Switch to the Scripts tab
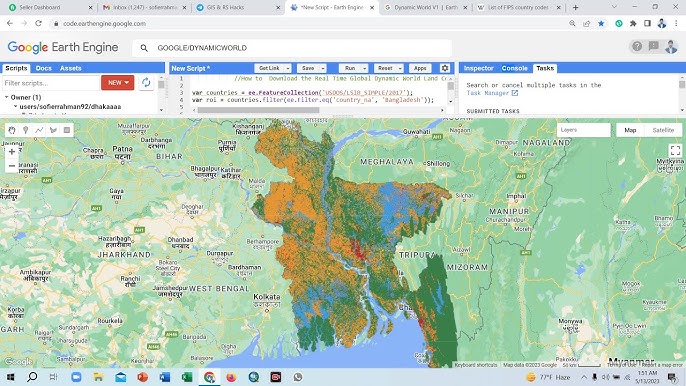Screen dimensions: 686x386 tap(17, 68)
